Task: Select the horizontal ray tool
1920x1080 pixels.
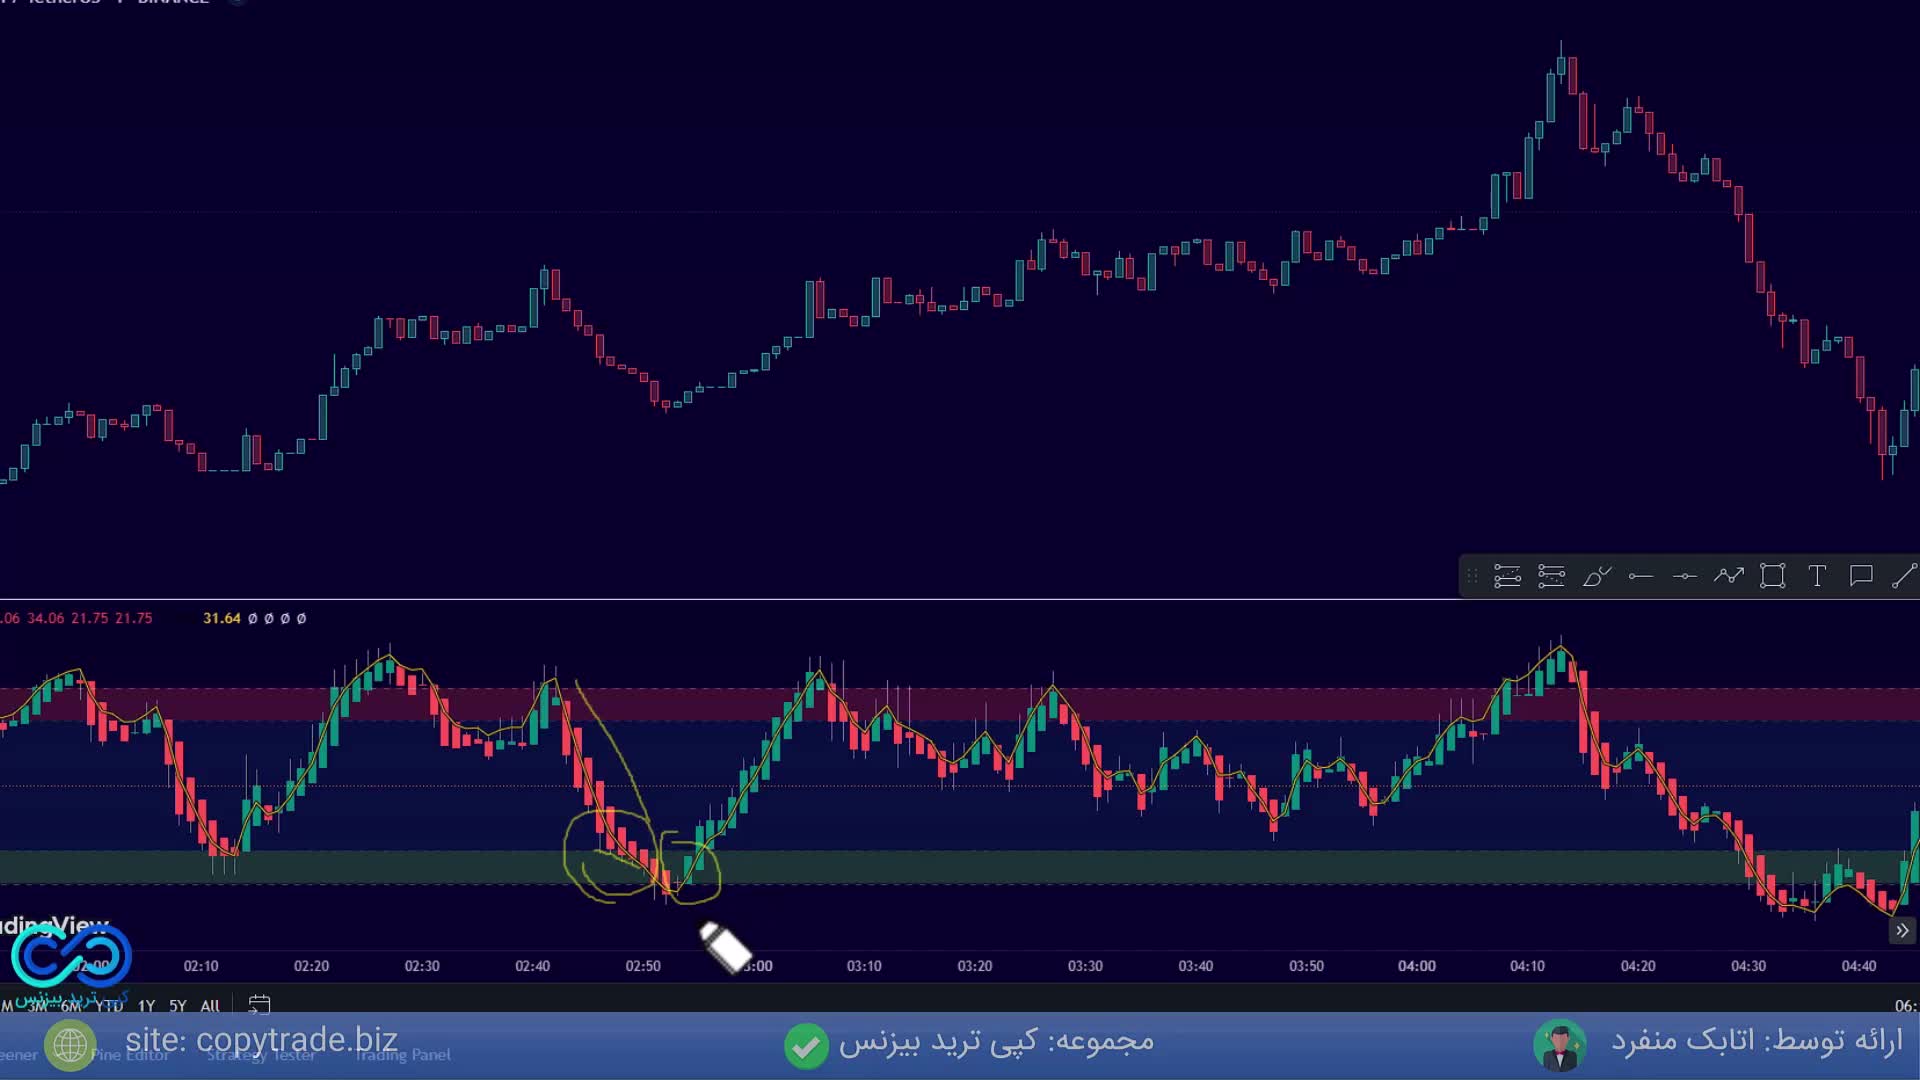Action: [1640, 576]
